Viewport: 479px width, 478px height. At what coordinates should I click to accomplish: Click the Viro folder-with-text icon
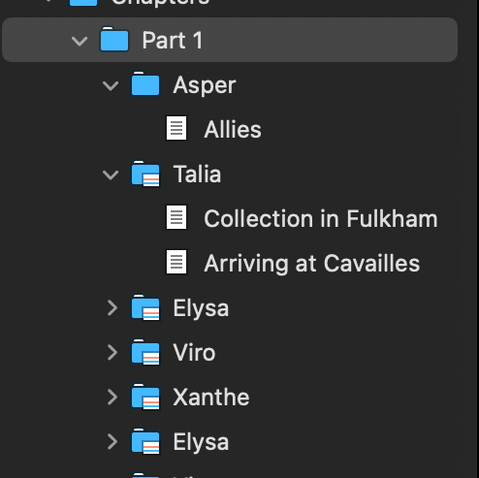(x=145, y=352)
